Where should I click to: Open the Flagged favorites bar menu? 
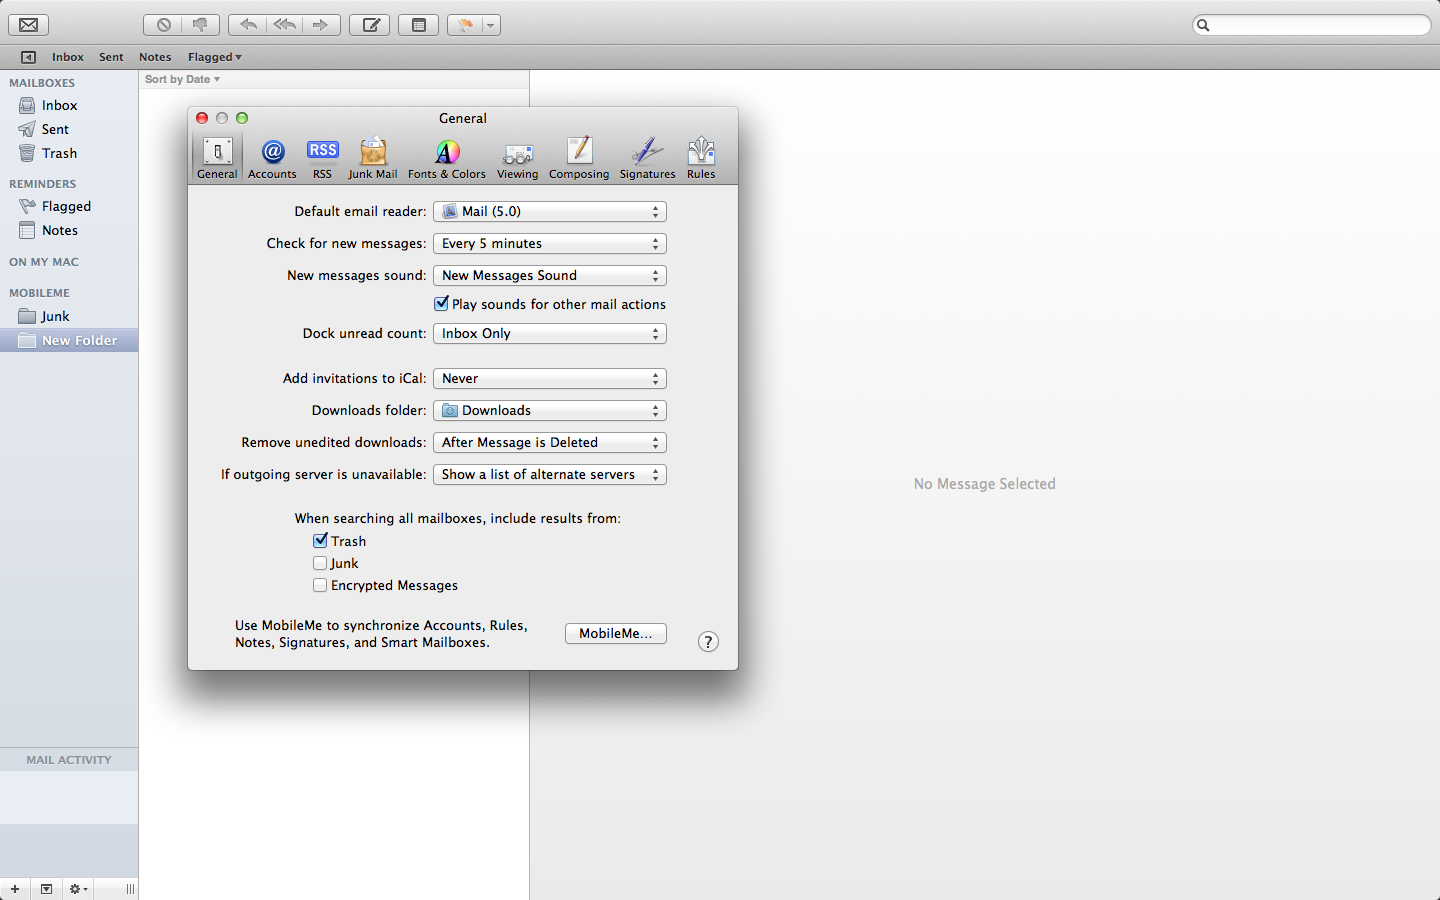point(214,57)
